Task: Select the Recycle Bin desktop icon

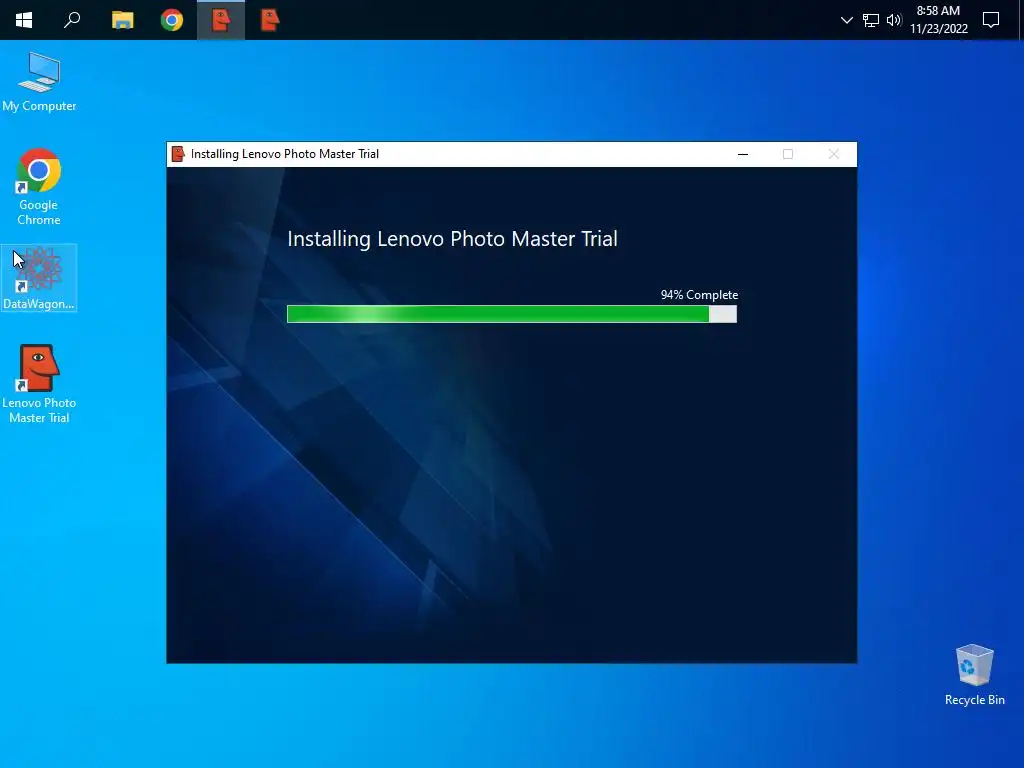Action: pyautogui.click(x=974, y=675)
